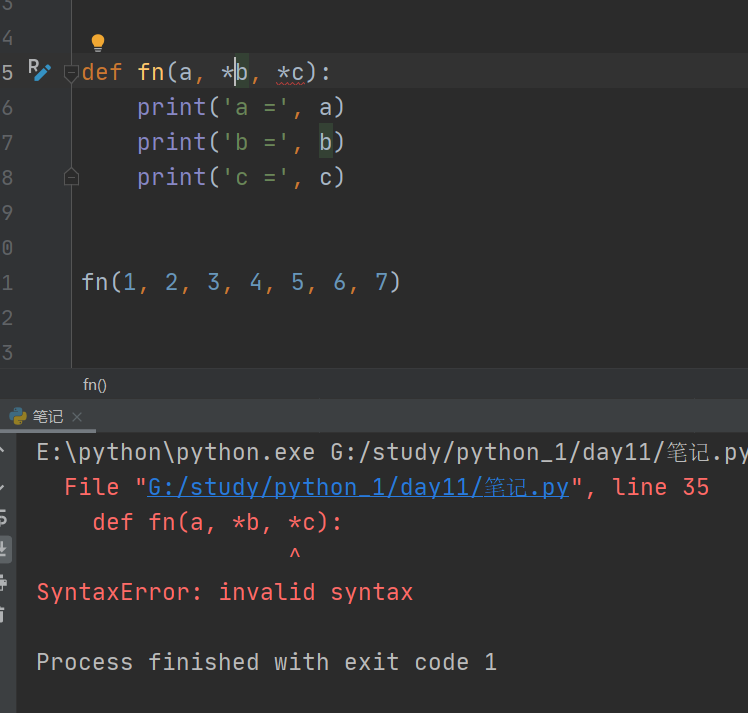Select the 笔记 run tab
Image resolution: width=748 pixels, height=713 pixels.
48,417
